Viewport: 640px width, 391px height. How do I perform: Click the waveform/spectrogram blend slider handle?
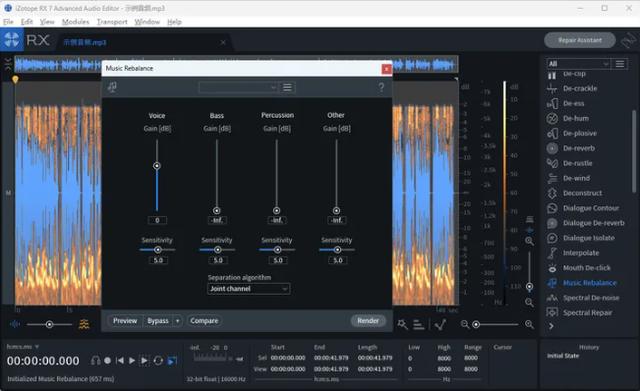pos(49,324)
